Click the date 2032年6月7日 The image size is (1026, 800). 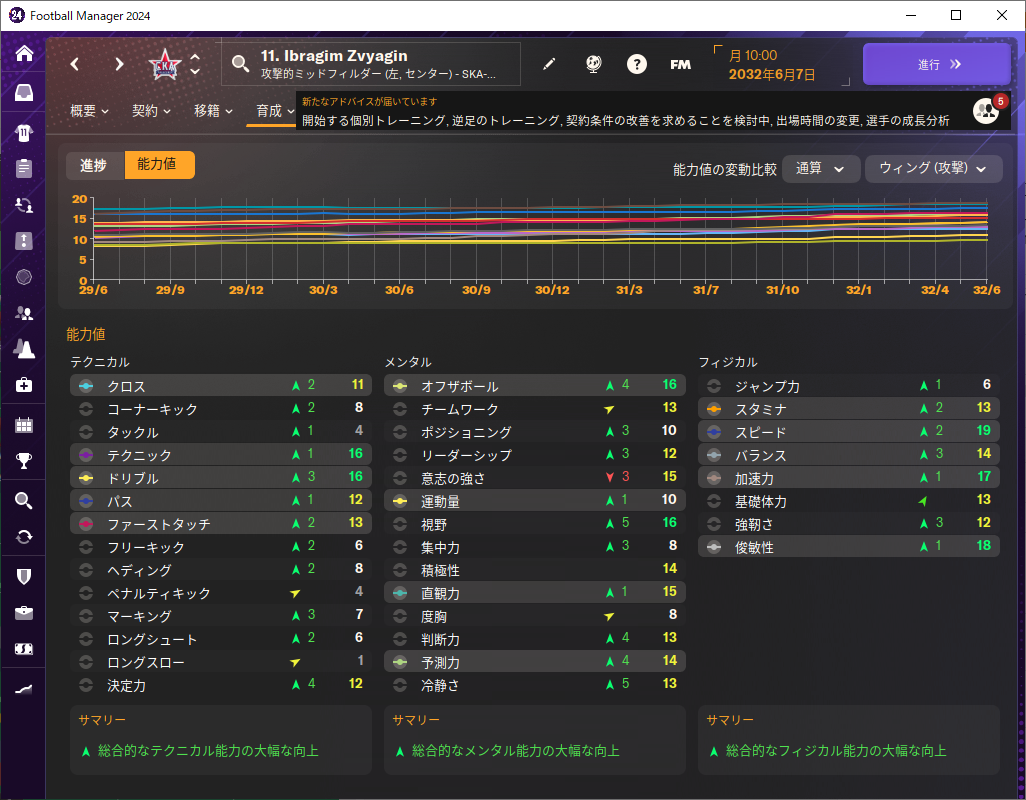[772, 75]
